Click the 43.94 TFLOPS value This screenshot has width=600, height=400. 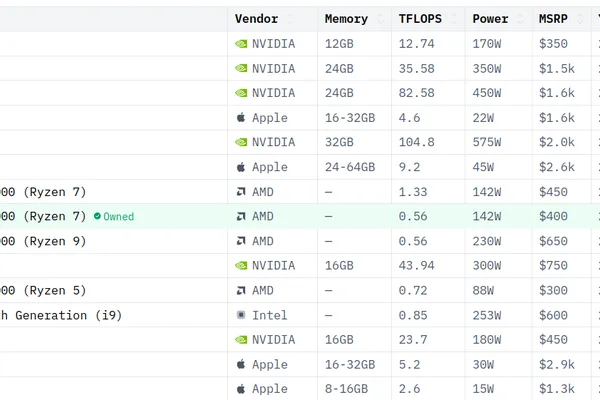pyautogui.click(x=416, y=266)
